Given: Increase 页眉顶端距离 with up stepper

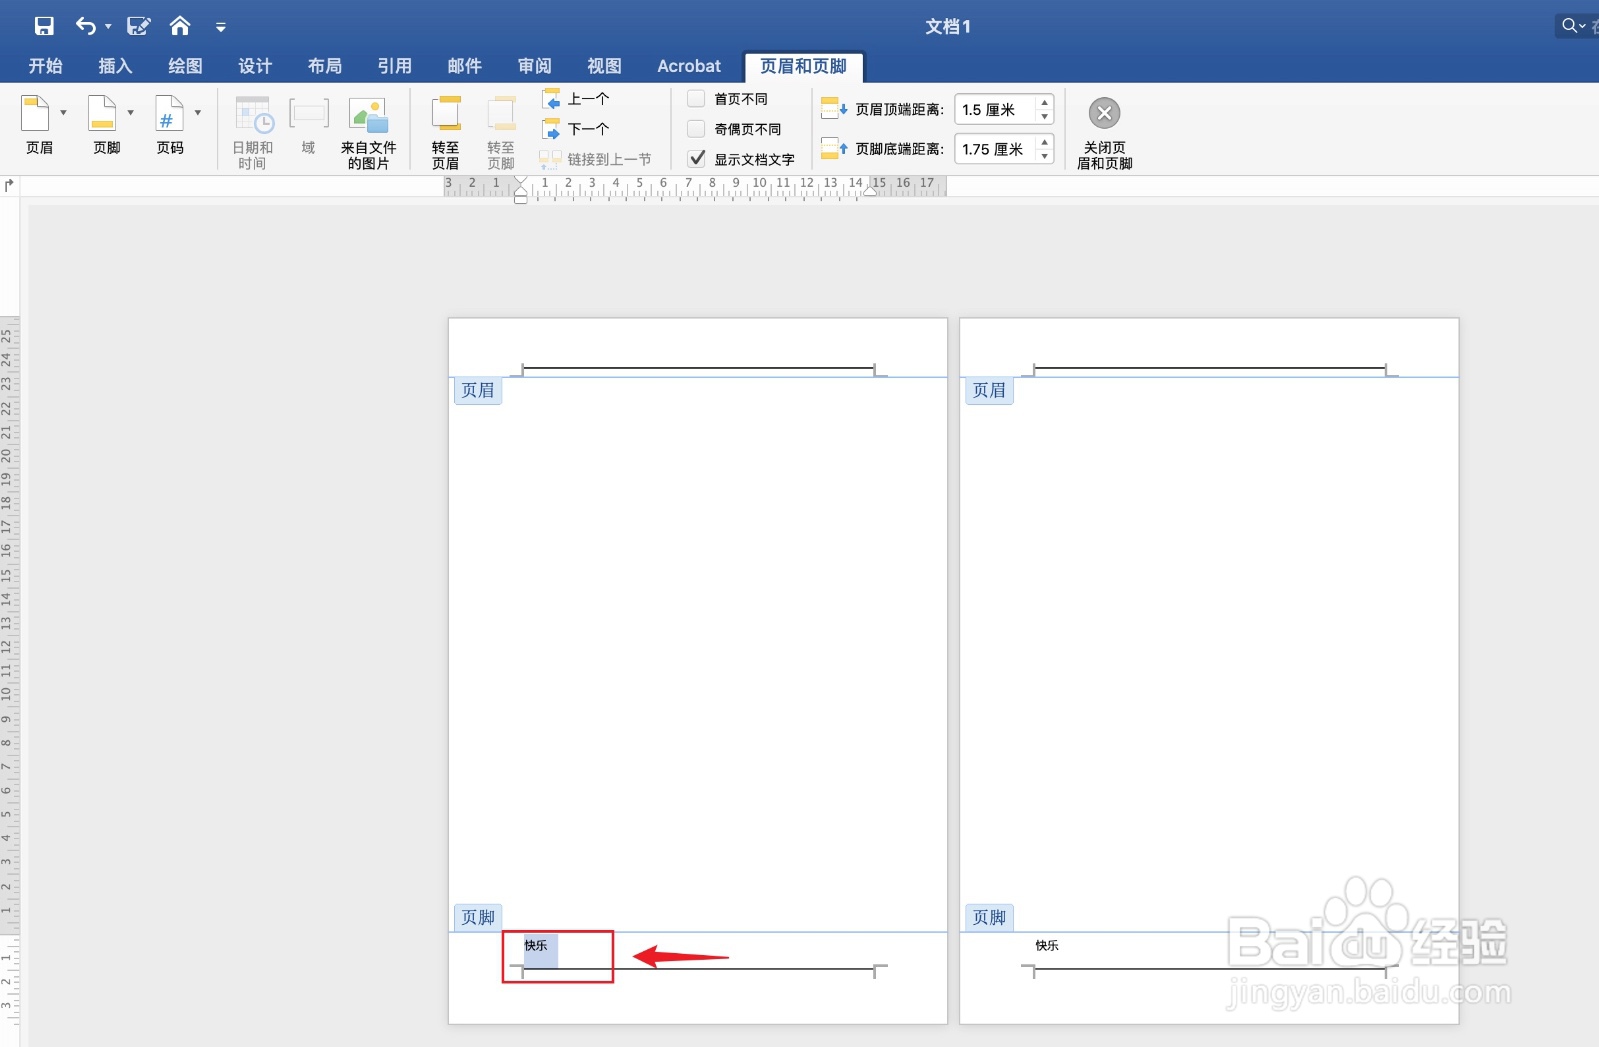Looking at the screenshot, I should [1045, 102].
